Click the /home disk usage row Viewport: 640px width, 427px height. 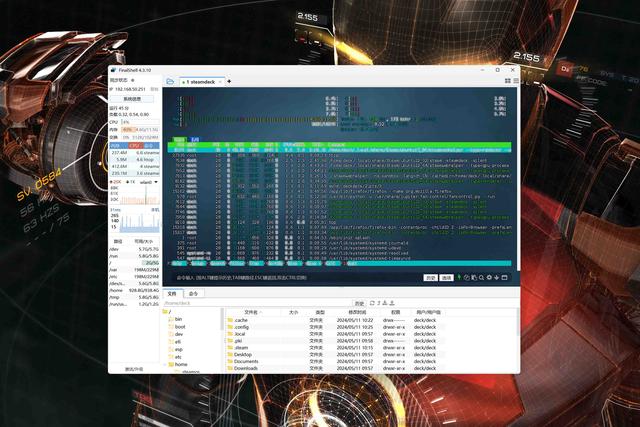pos(134,290)
